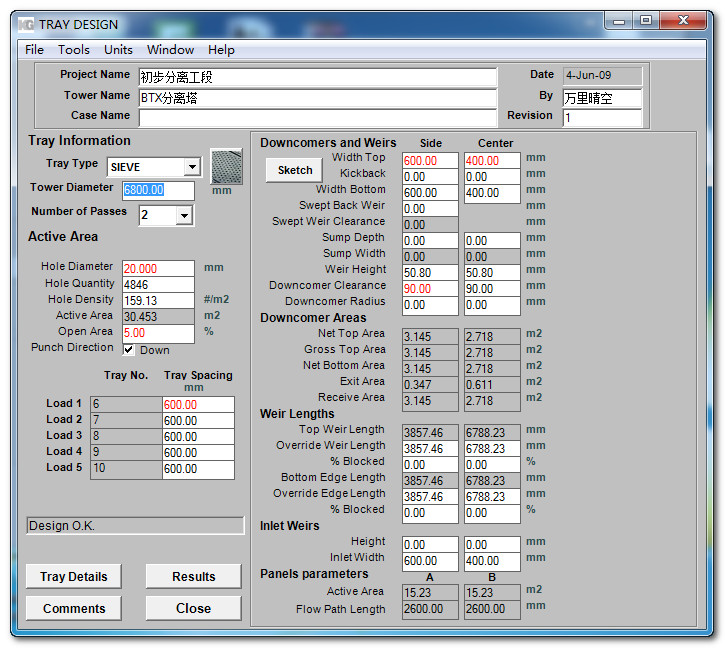Maximize the Tray Design window
725x648 pixels.
coord(646,21)
